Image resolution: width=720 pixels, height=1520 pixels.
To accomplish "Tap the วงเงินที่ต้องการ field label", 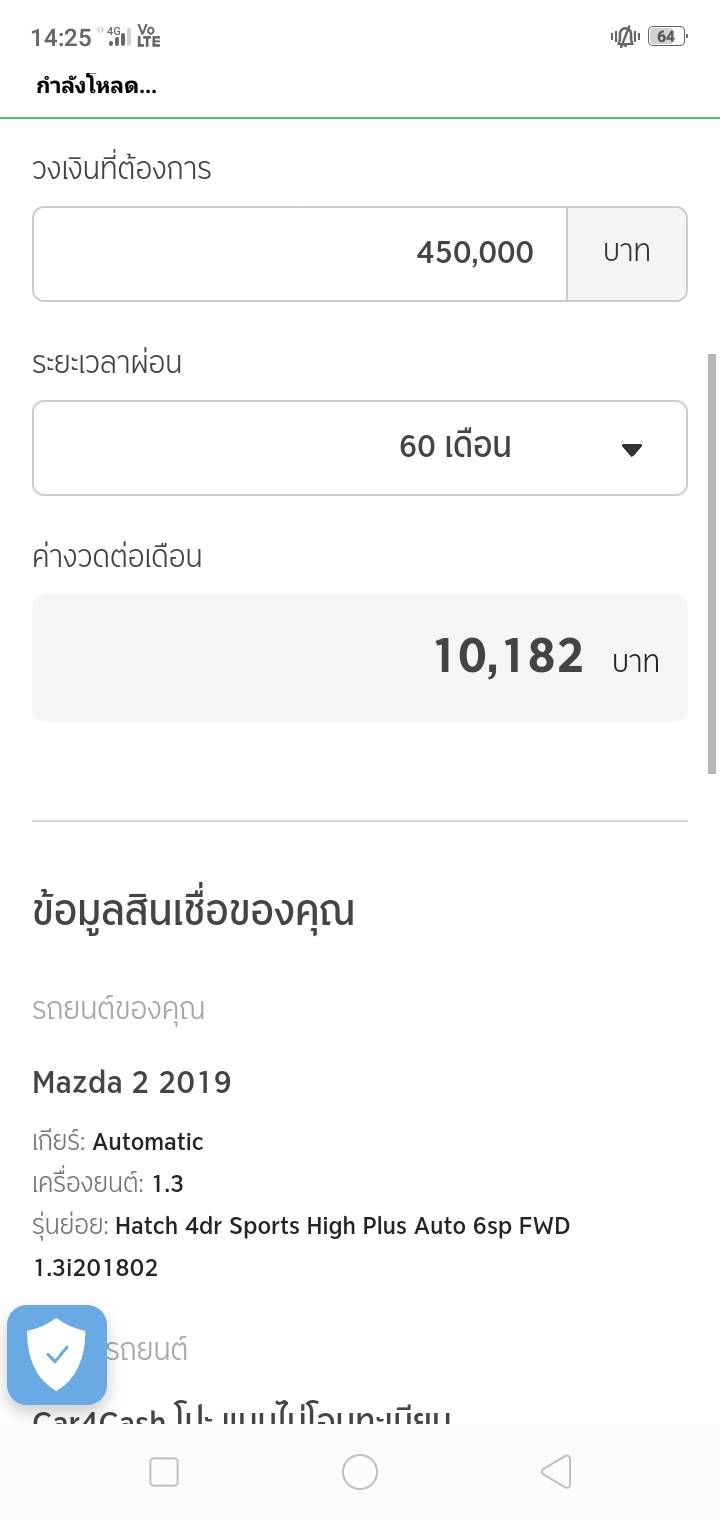I will tap(121, 169).
